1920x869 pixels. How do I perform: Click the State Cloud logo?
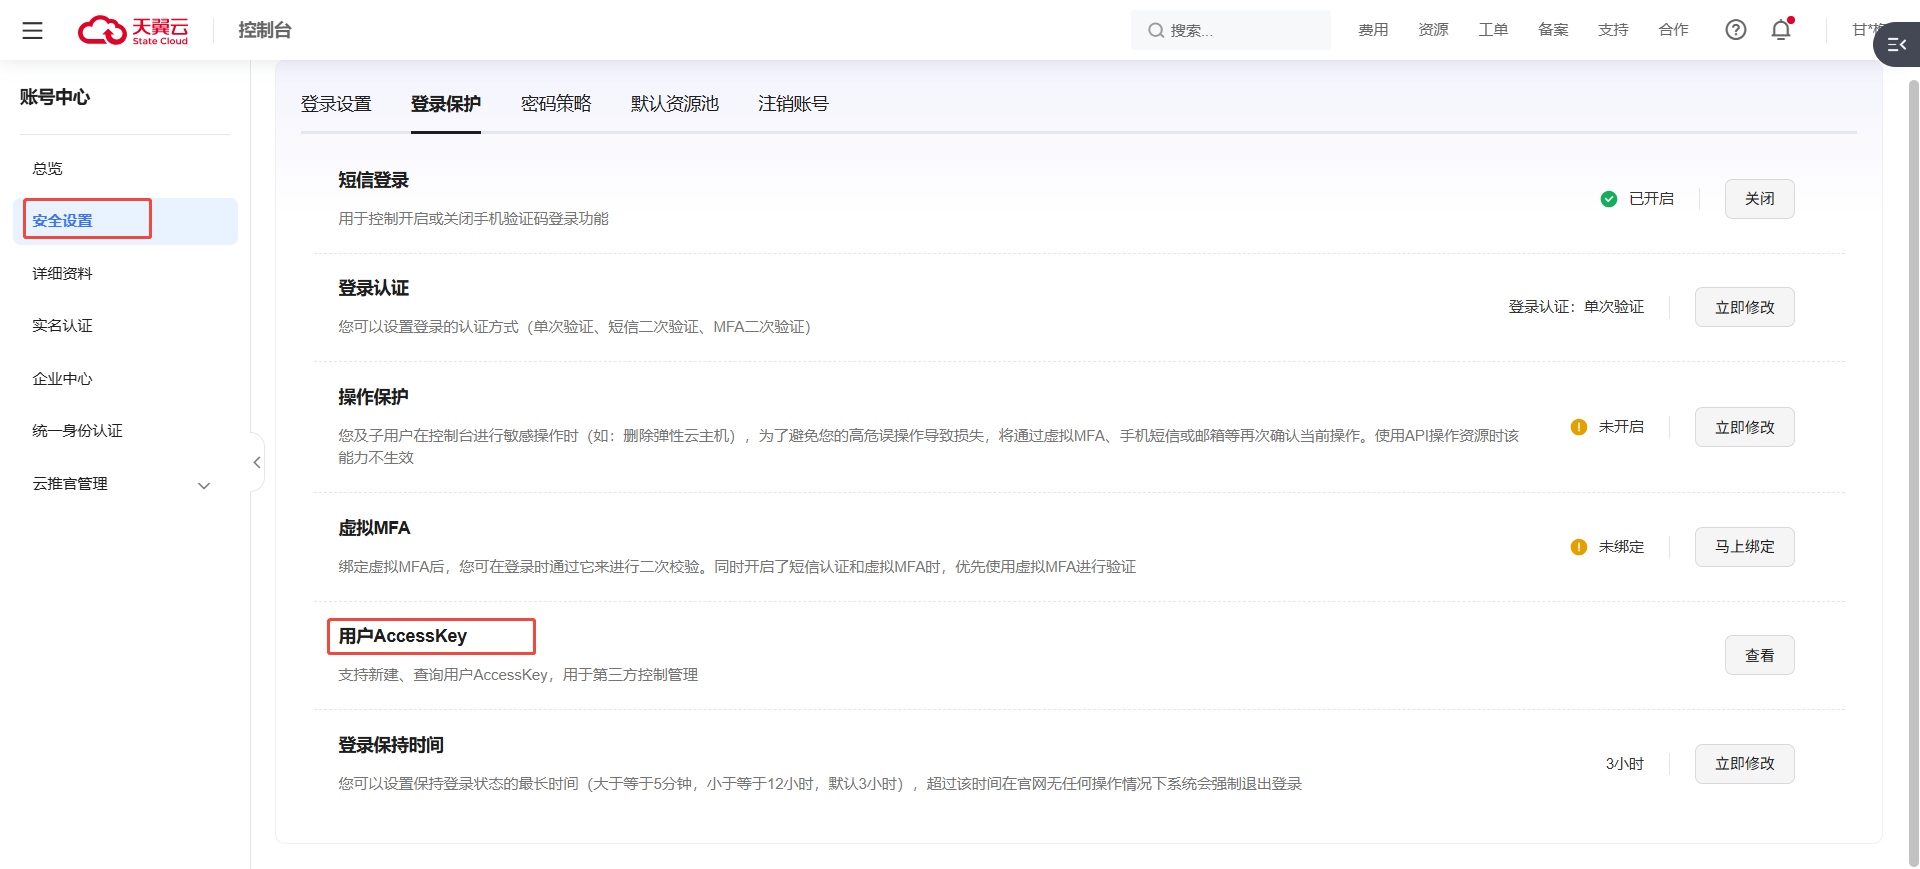point(134,31)
